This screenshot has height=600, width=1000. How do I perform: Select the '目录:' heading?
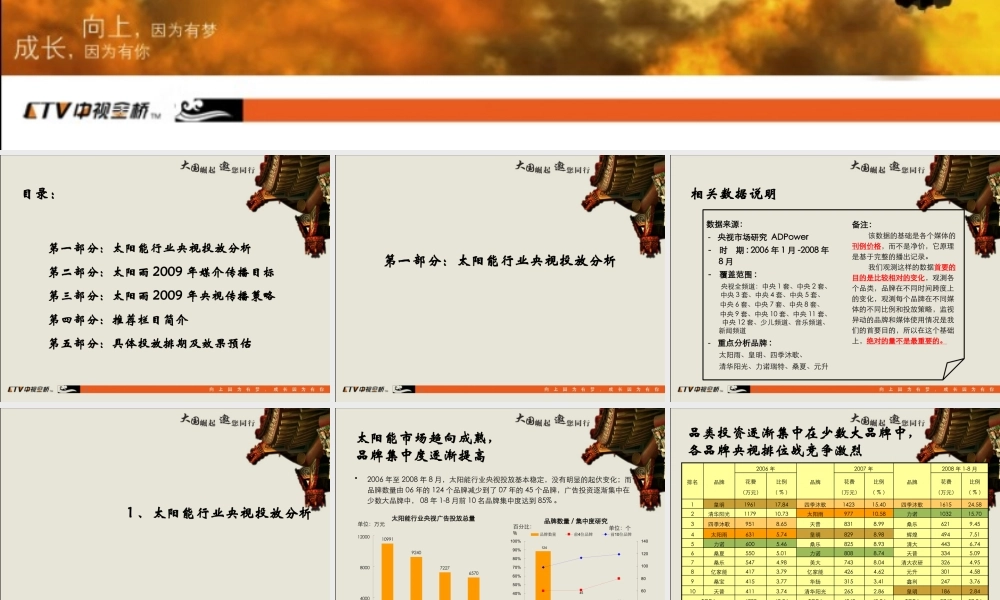pos(39,194)
